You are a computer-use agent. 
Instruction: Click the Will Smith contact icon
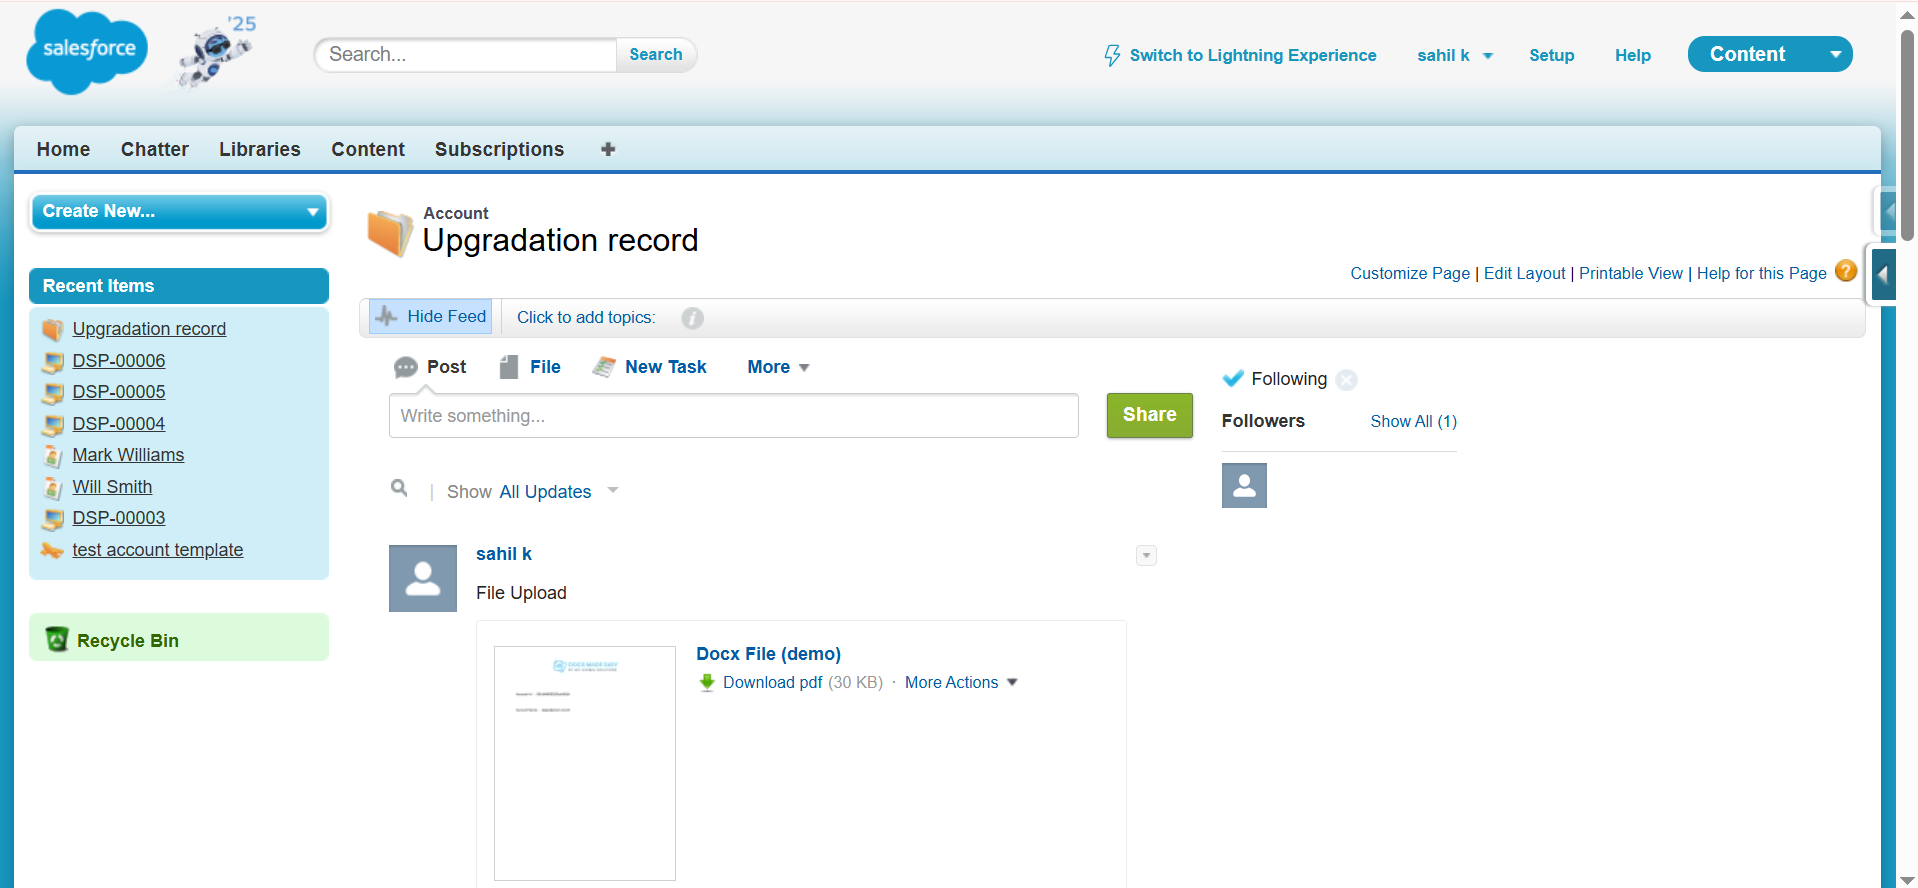point(53,488)
